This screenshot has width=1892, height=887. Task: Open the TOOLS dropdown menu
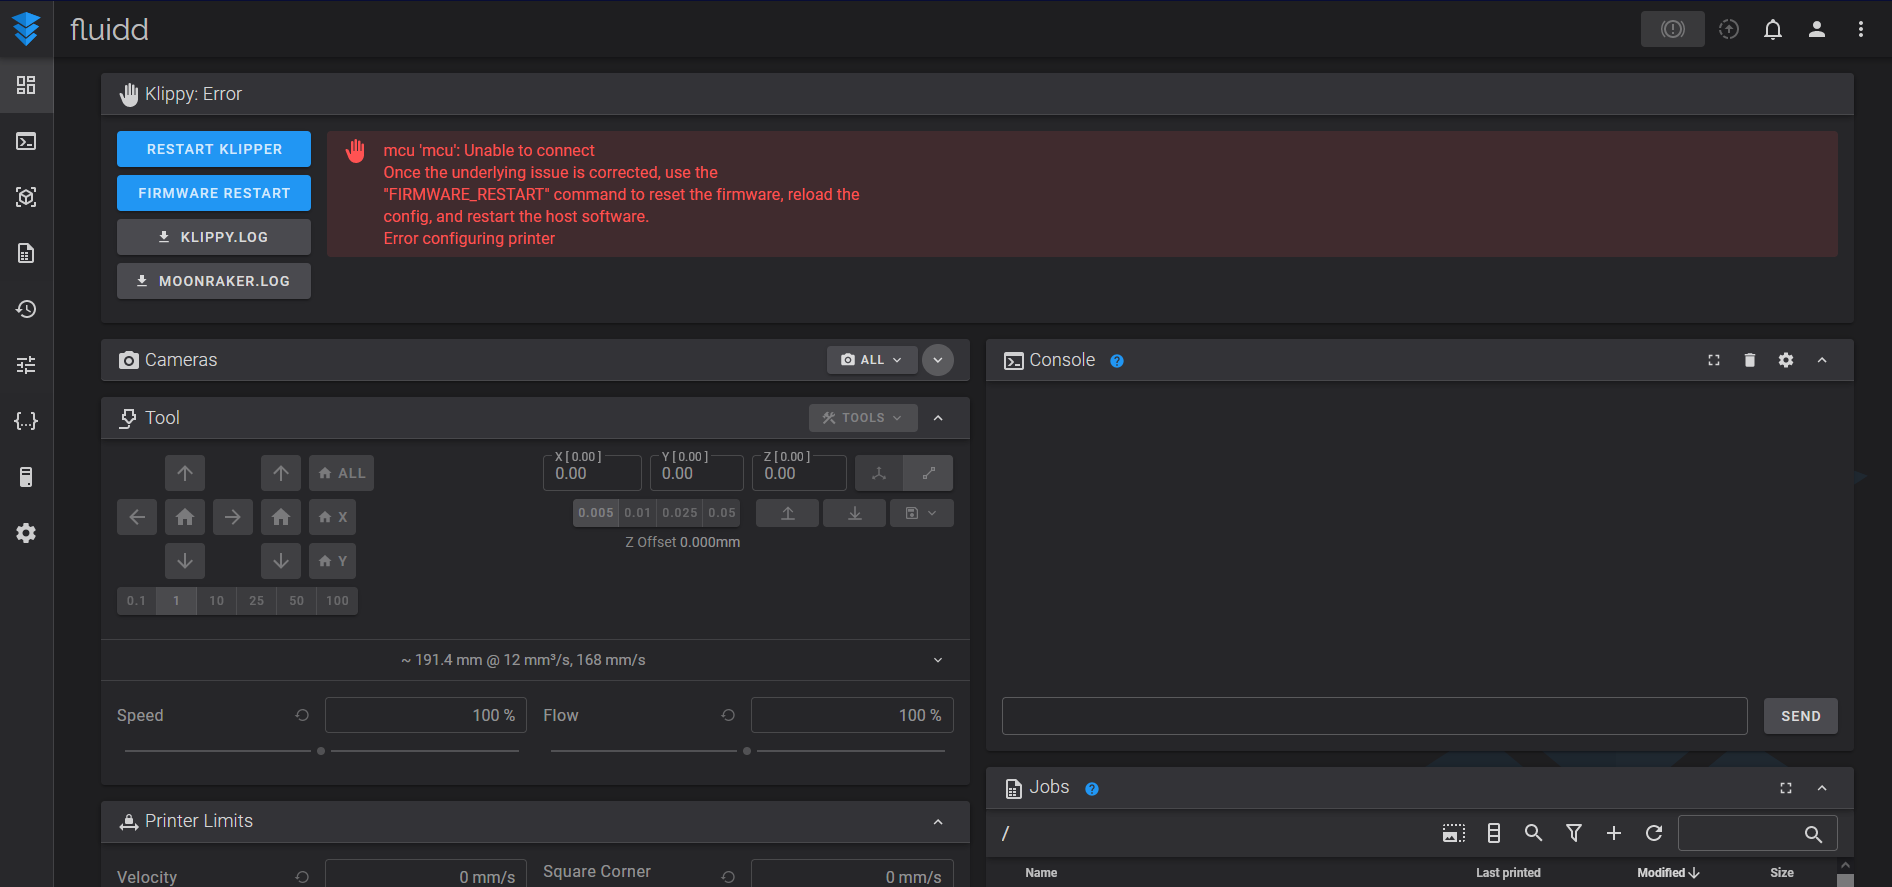pyautogui.click(x=862, y=418)
